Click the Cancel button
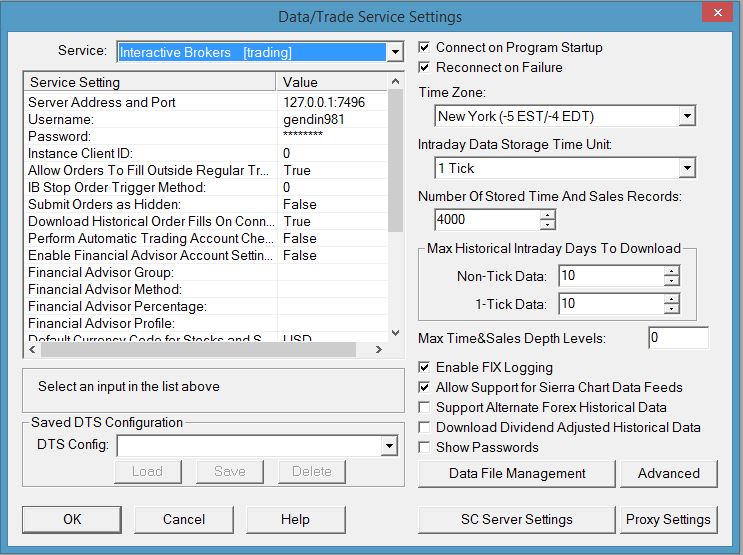This screenshot has width=743, height=555. [x=184, y=519]
